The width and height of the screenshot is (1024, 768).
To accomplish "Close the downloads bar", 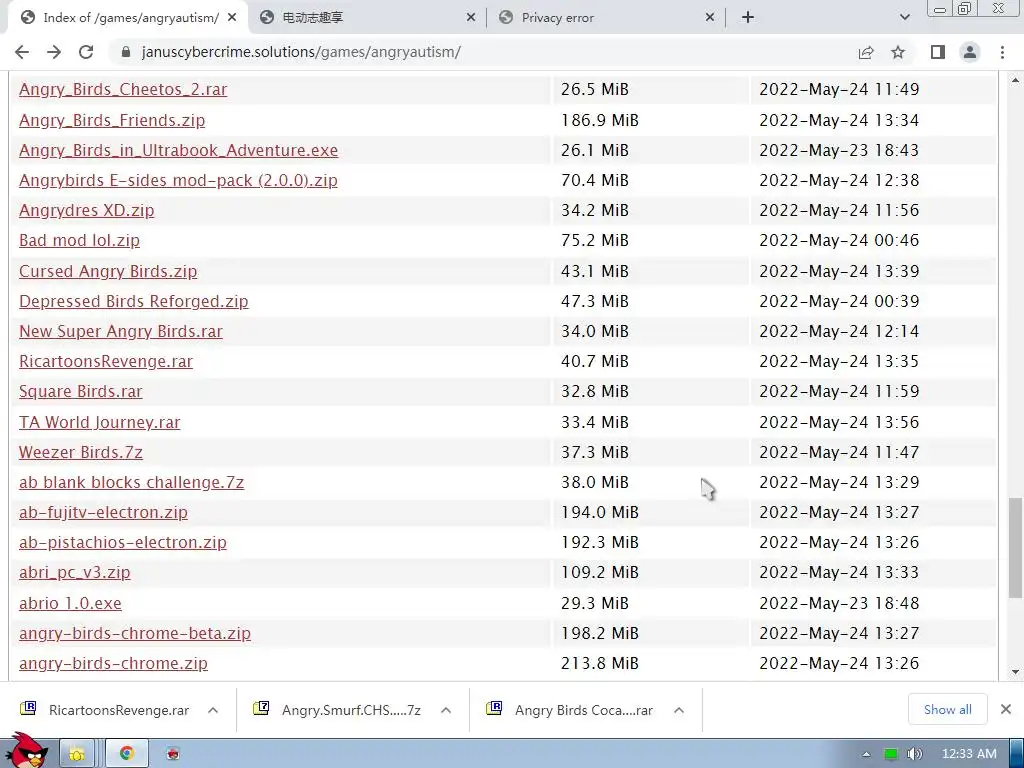I will click(1006, 709).
